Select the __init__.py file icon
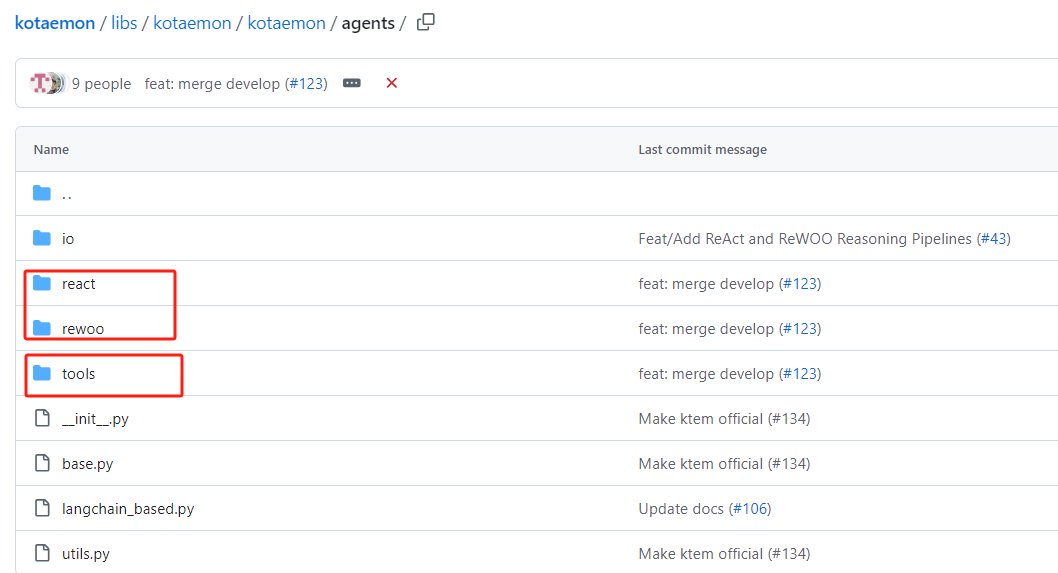The image size is (1058, 573). 42,418
